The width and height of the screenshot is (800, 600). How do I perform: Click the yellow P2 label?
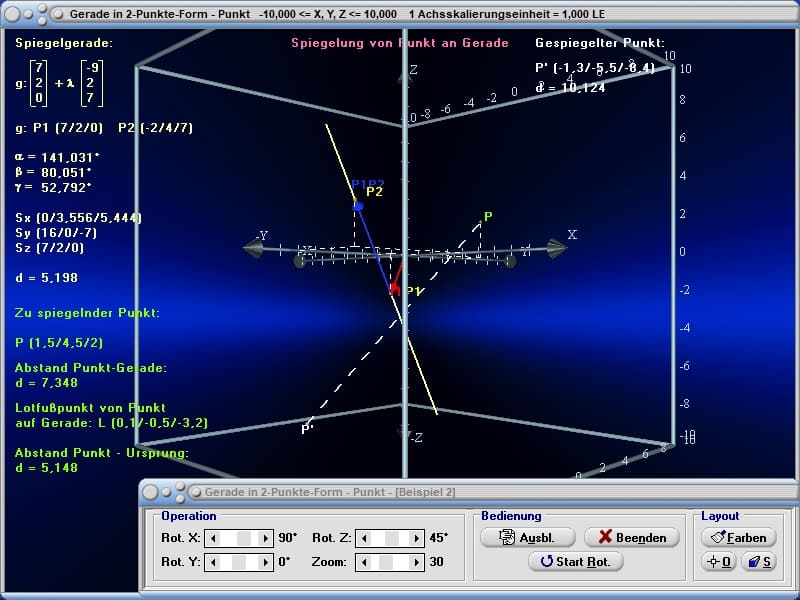pyautogui.click(x=374, y=192)
